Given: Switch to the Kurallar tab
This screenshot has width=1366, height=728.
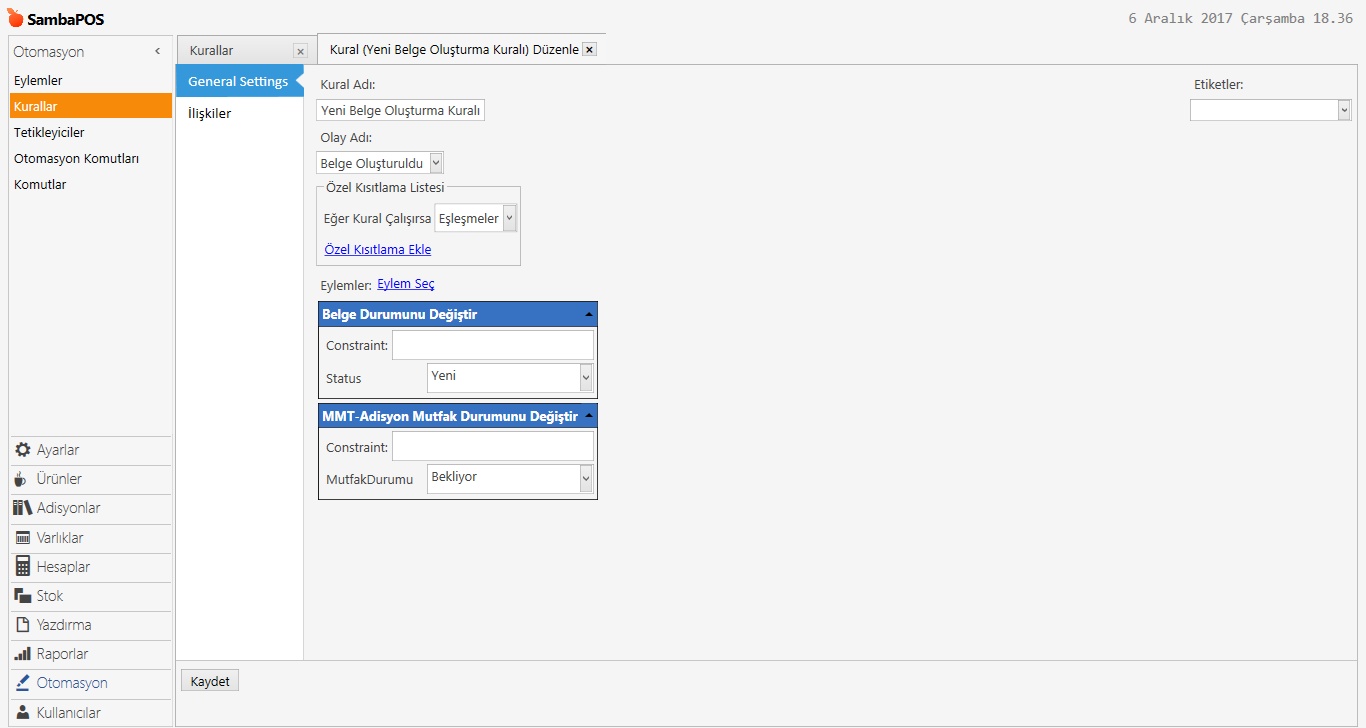Looking at the screenshot, I should 212,50.
